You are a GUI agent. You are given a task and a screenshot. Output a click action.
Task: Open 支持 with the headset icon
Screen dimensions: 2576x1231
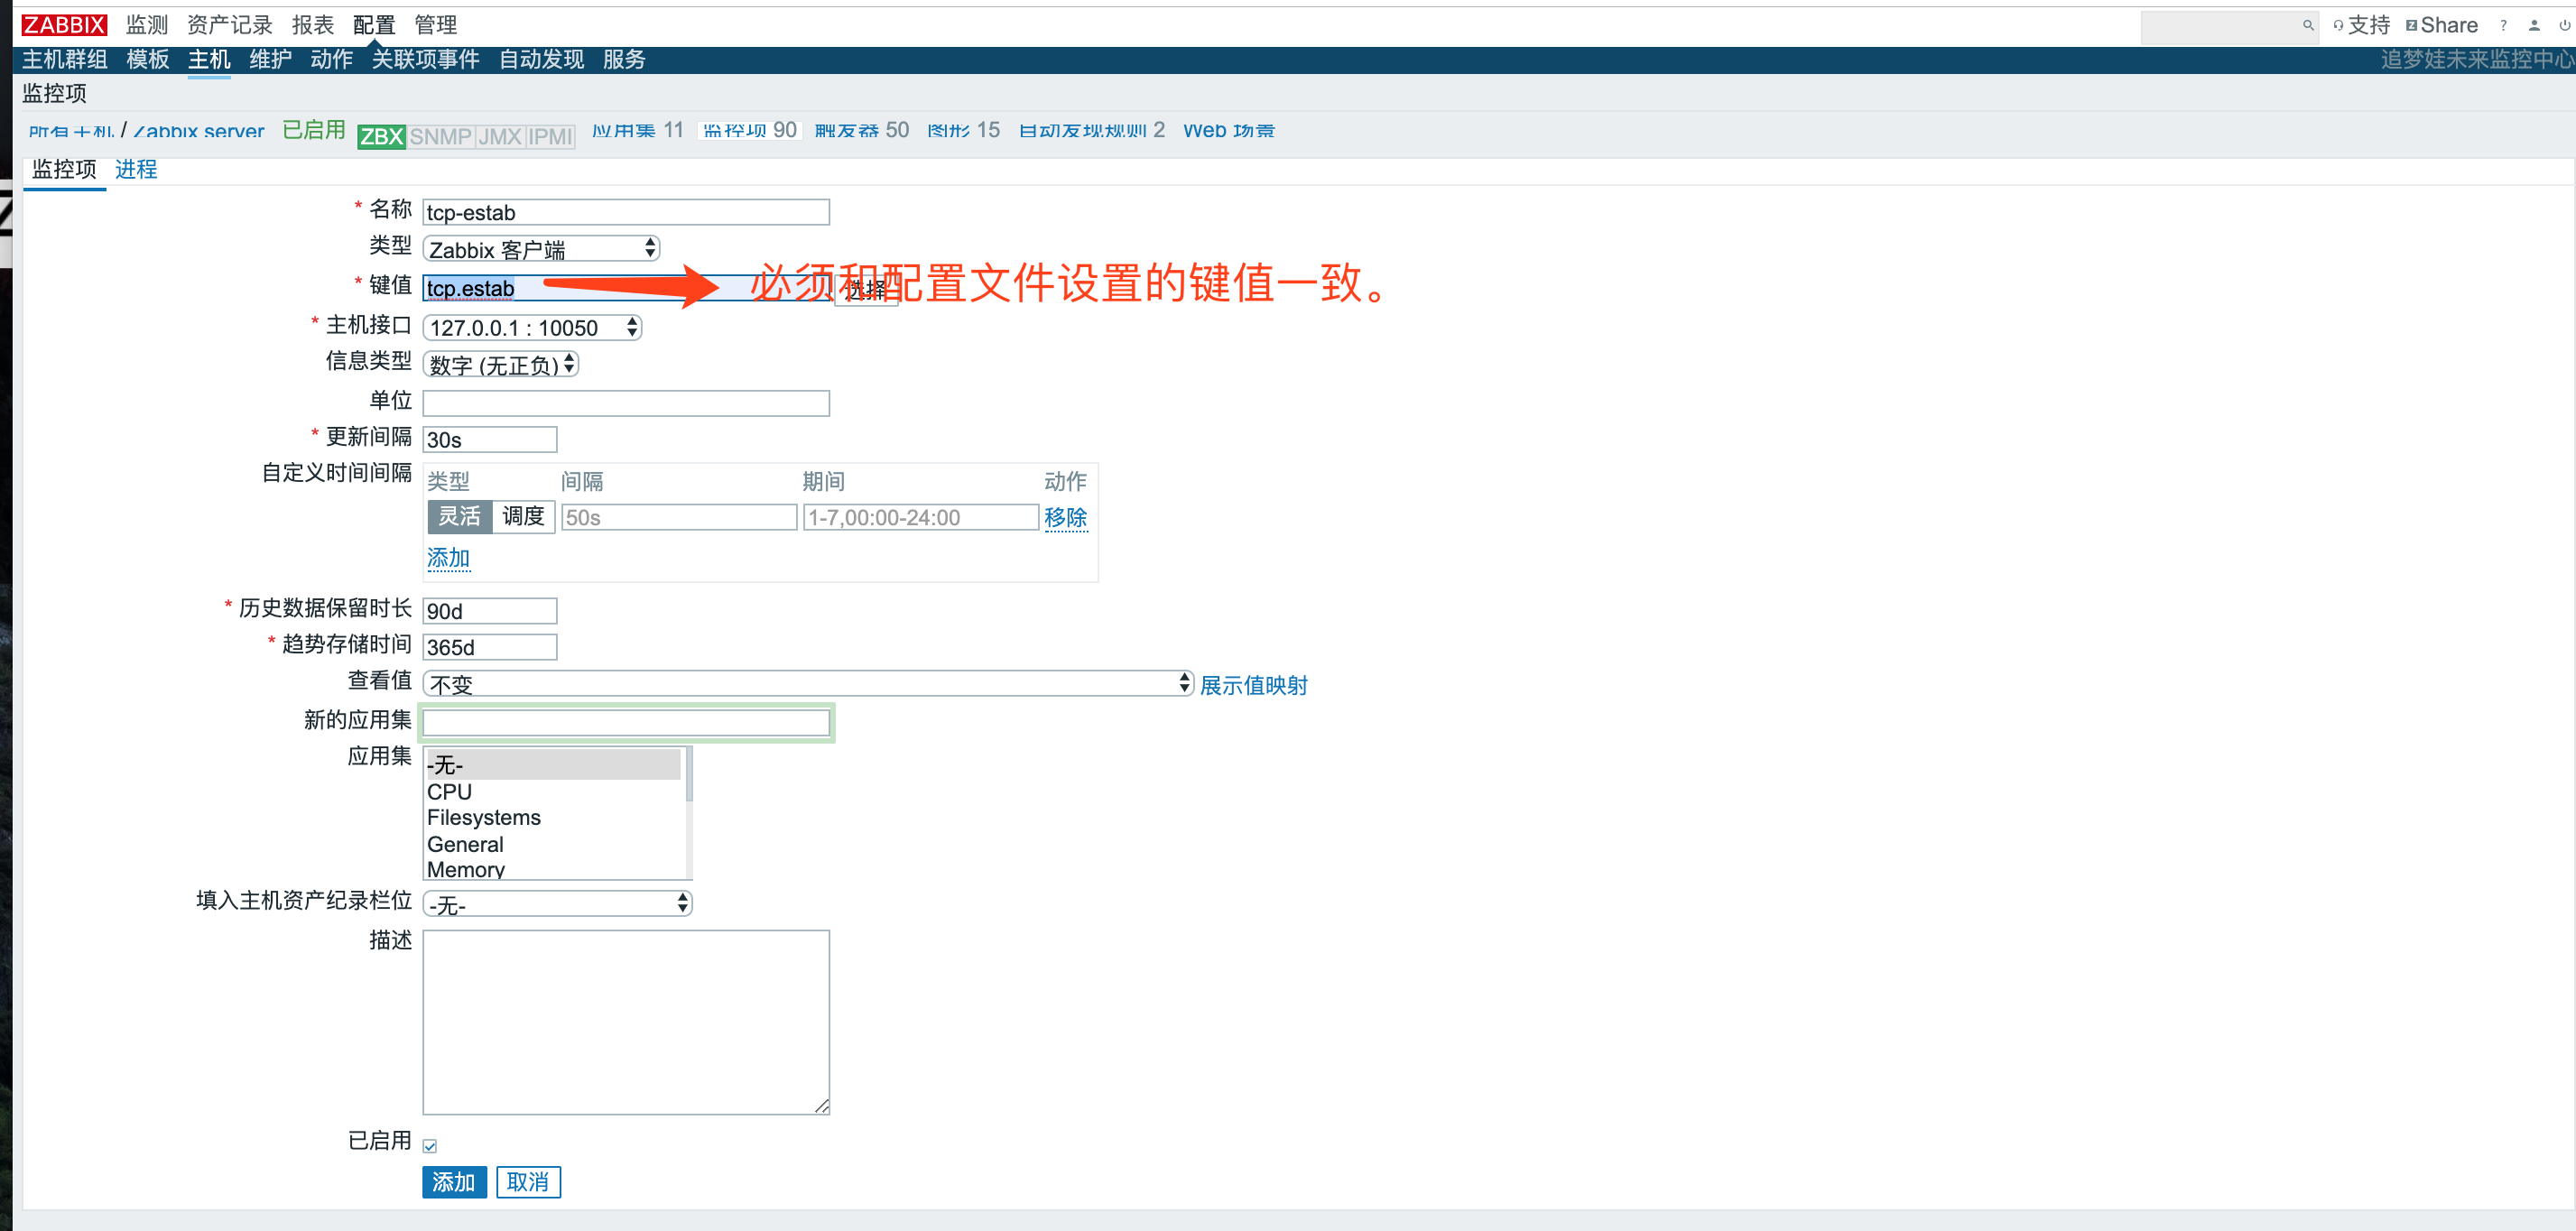(2366, 25)
